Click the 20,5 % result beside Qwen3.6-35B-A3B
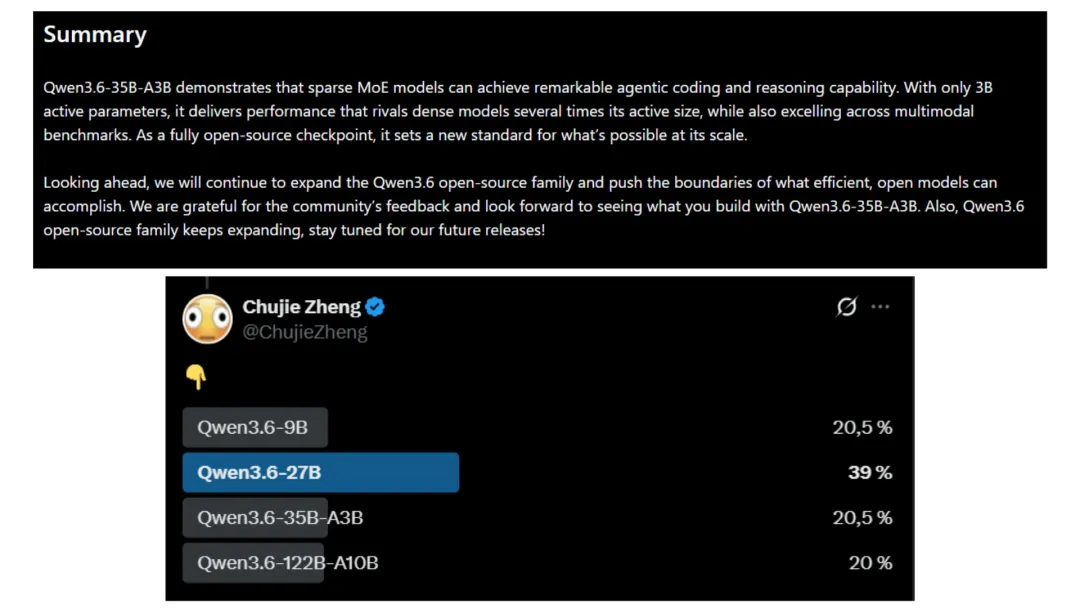 [x=862, y=518]
